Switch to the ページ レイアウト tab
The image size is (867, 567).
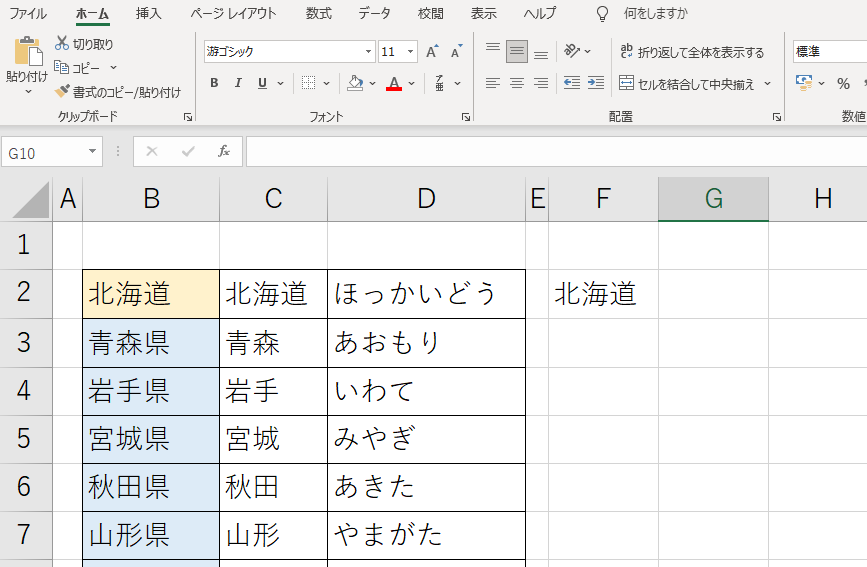233,13
